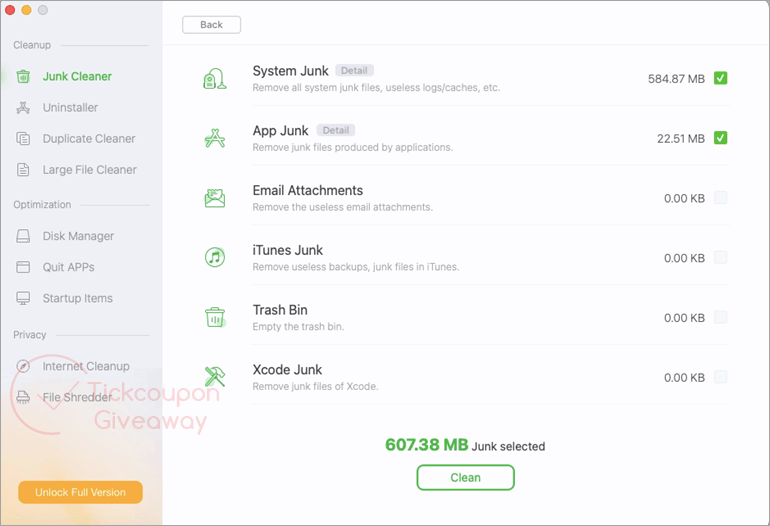Viewport: 770px width, 526px height.
Task: Click the Disk Manager drive icon
Action: (x=23, y=236)
